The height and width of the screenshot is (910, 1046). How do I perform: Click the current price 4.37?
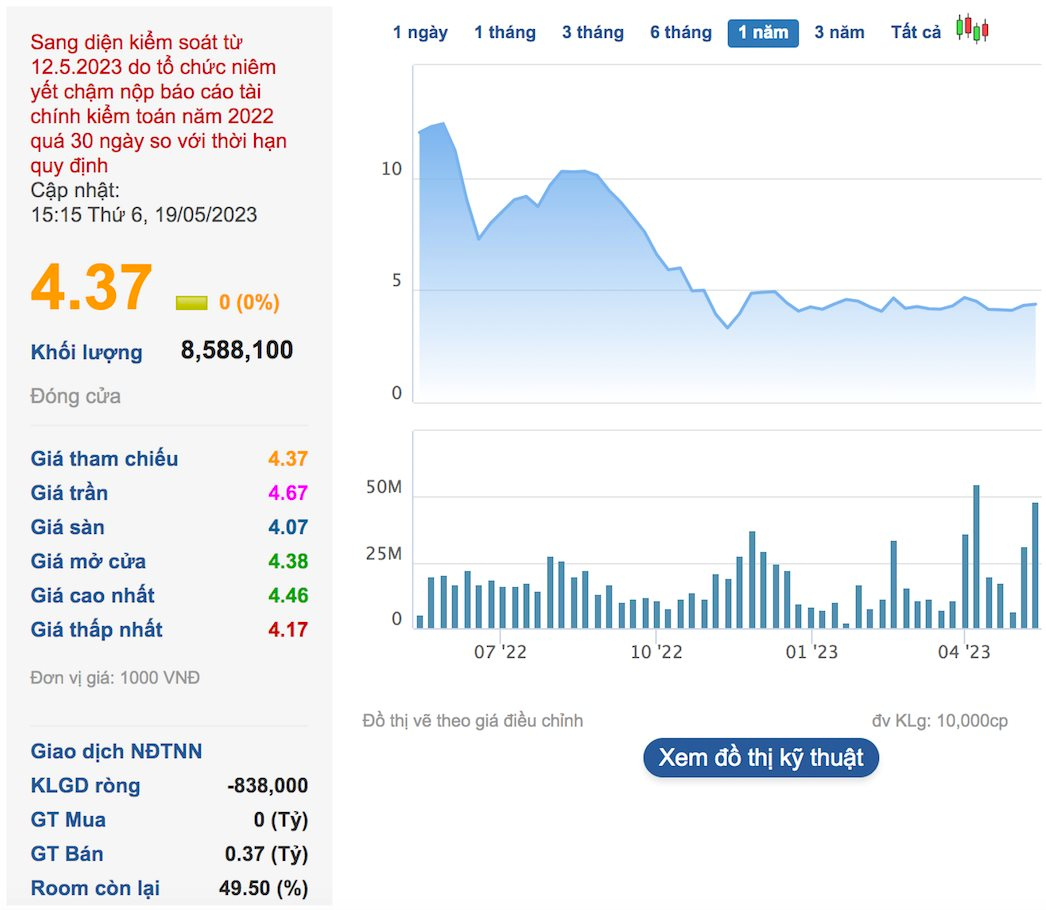tap(92, 288)
